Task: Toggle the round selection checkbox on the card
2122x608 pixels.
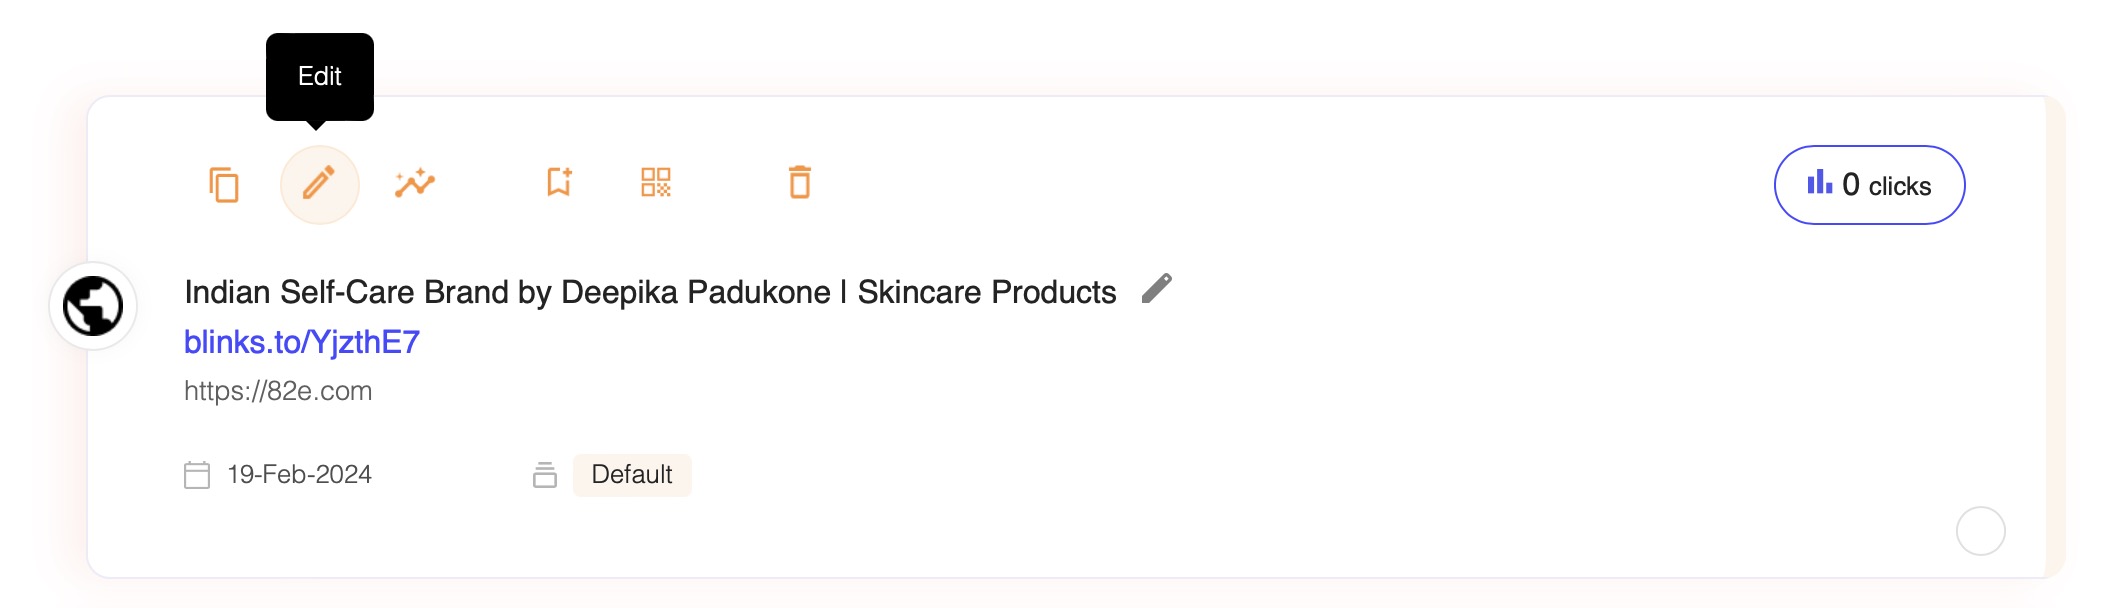Action: click(1980, 530)
